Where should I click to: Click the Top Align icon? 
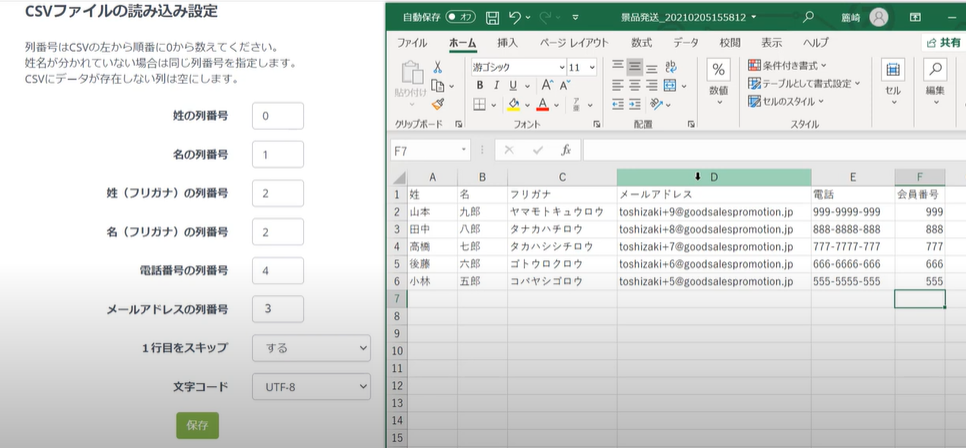tap(618, 67)
